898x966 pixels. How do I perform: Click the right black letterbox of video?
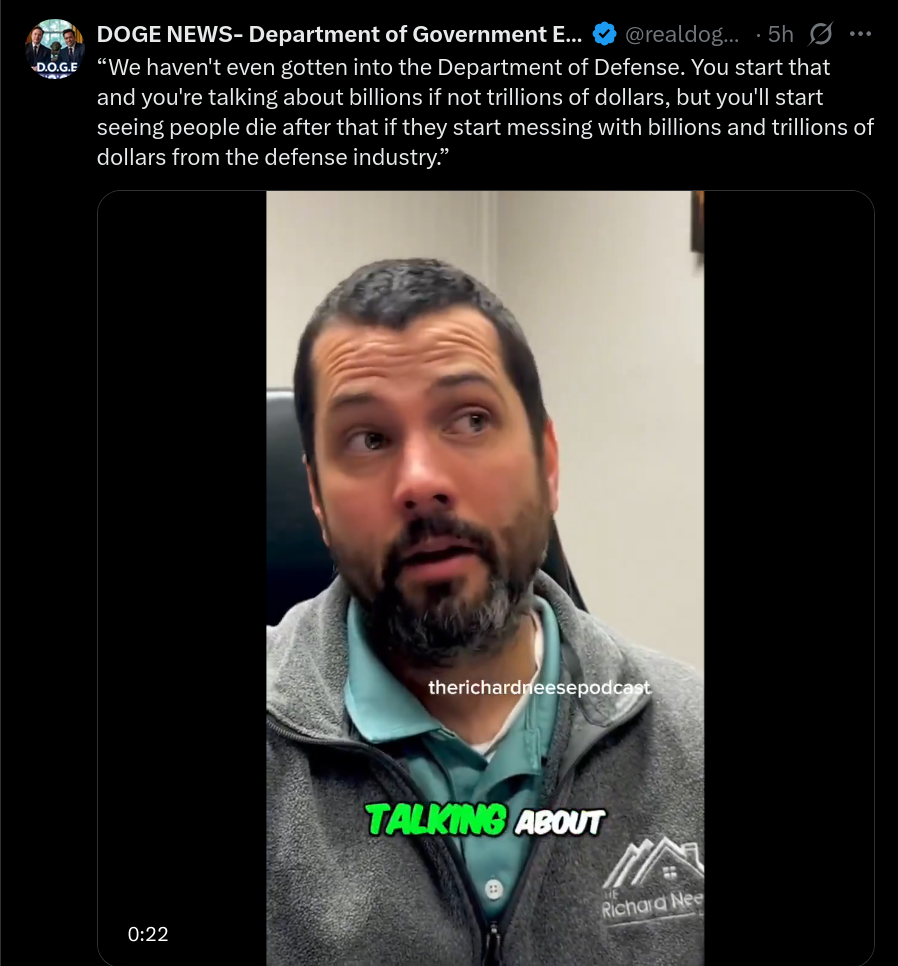pos(789,578)
